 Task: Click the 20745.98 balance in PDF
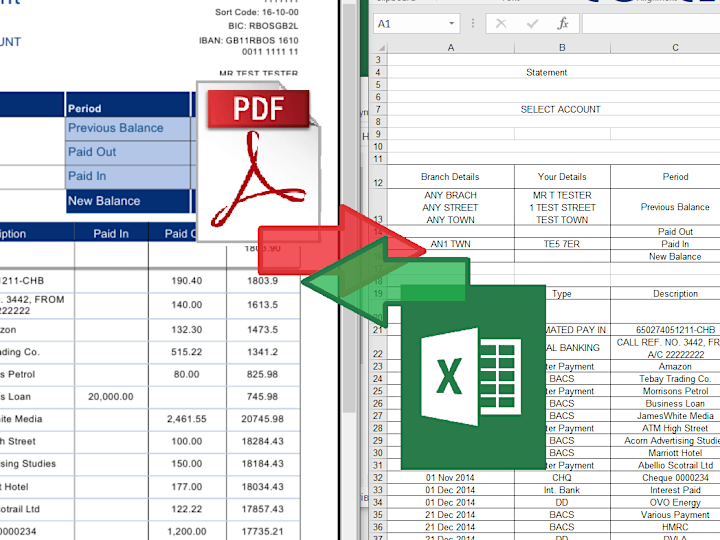click(x=263, y=419)
